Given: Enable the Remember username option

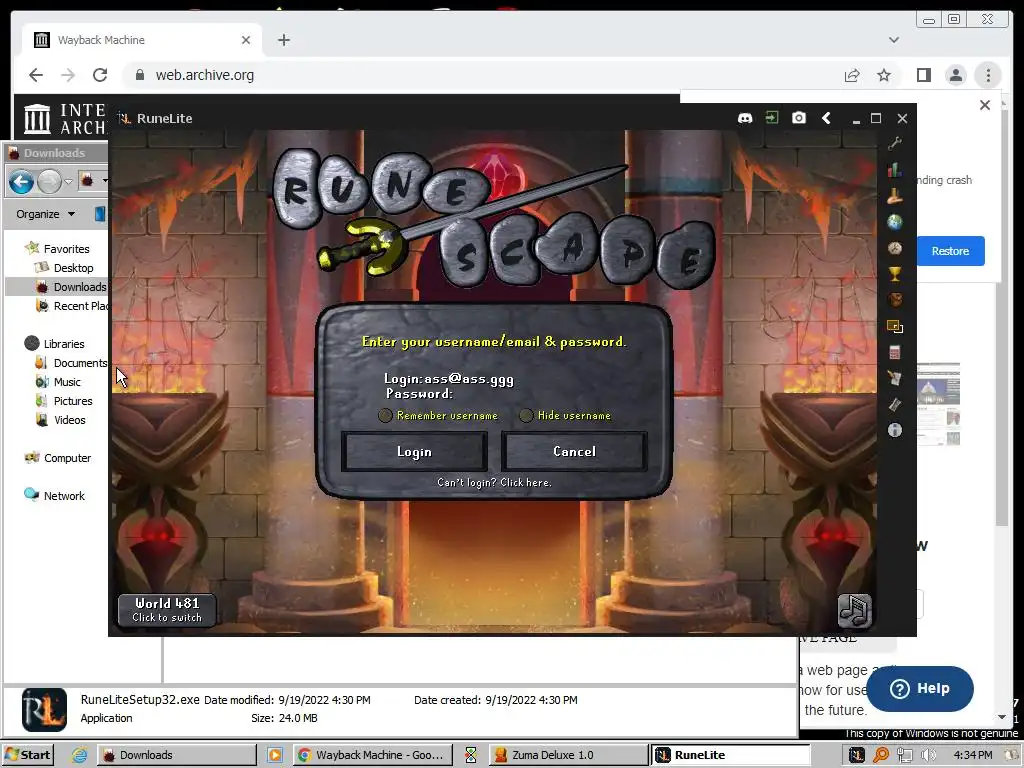Looking at the screenshot, I should pos(385,415).
